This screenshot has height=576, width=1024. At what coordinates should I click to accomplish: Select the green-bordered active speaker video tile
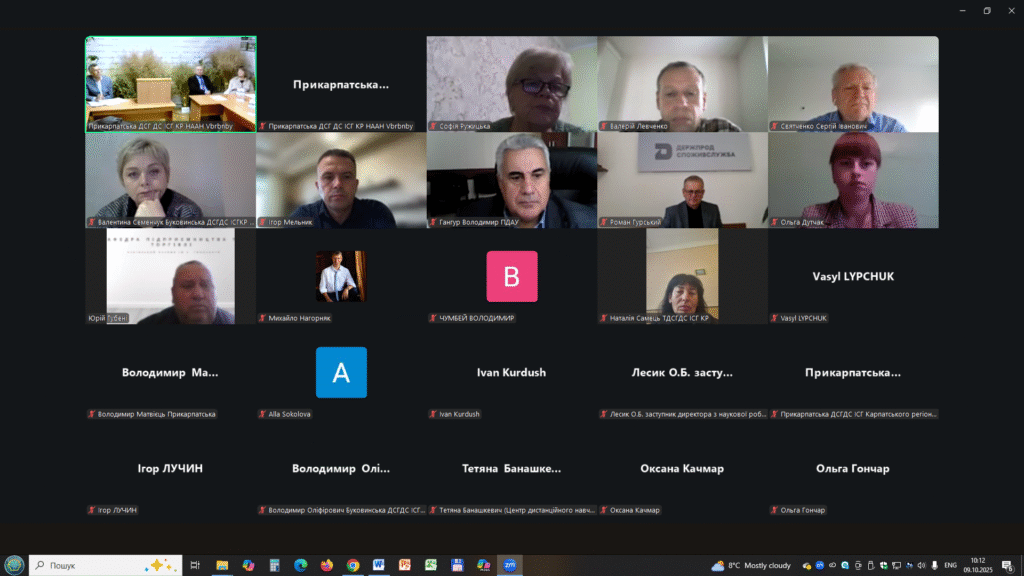[x=170, y=84]
